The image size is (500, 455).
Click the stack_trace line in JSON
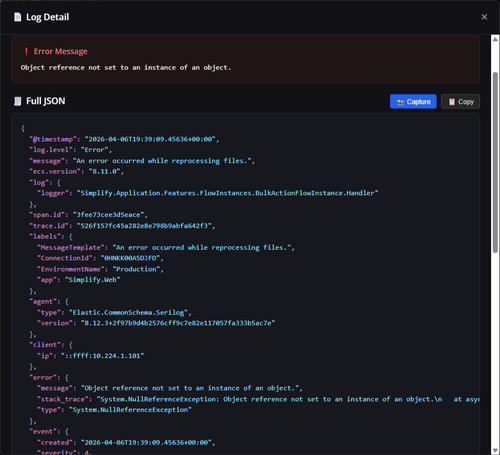coord(258,399)
